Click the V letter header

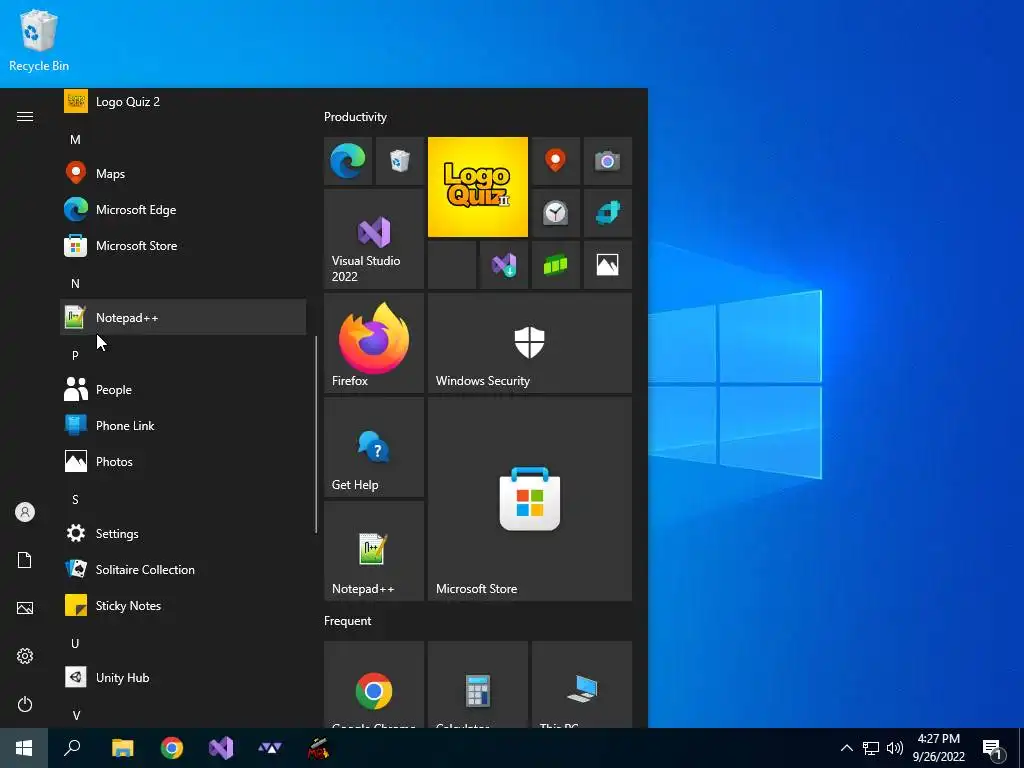click(x=76, y=715)
